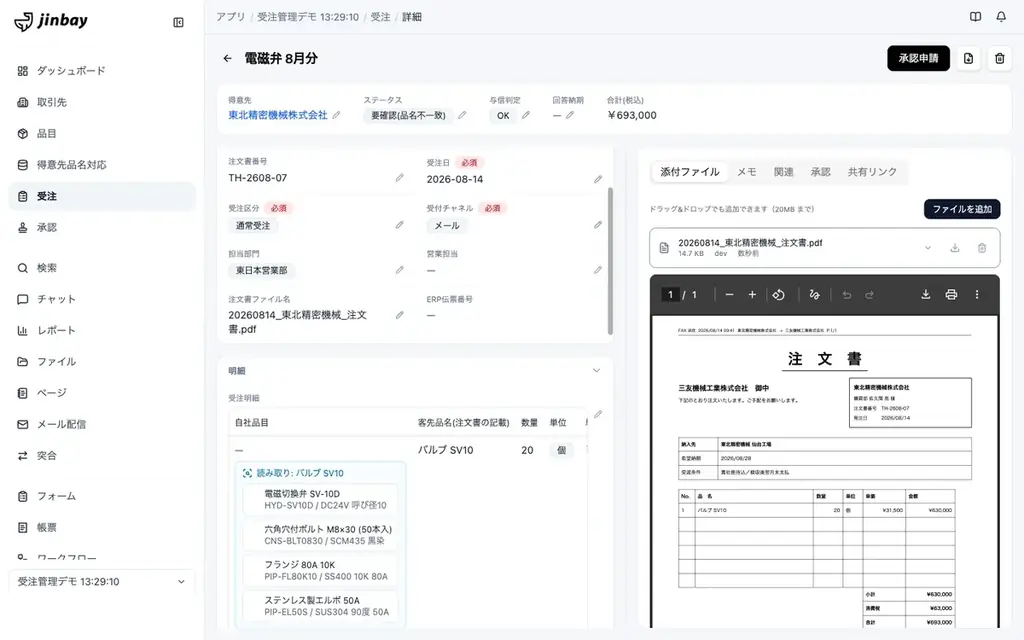Open チャット in the sidebar
This screenshot has height=640, width=1024.
pyautogui.click(x=102, y=299)
